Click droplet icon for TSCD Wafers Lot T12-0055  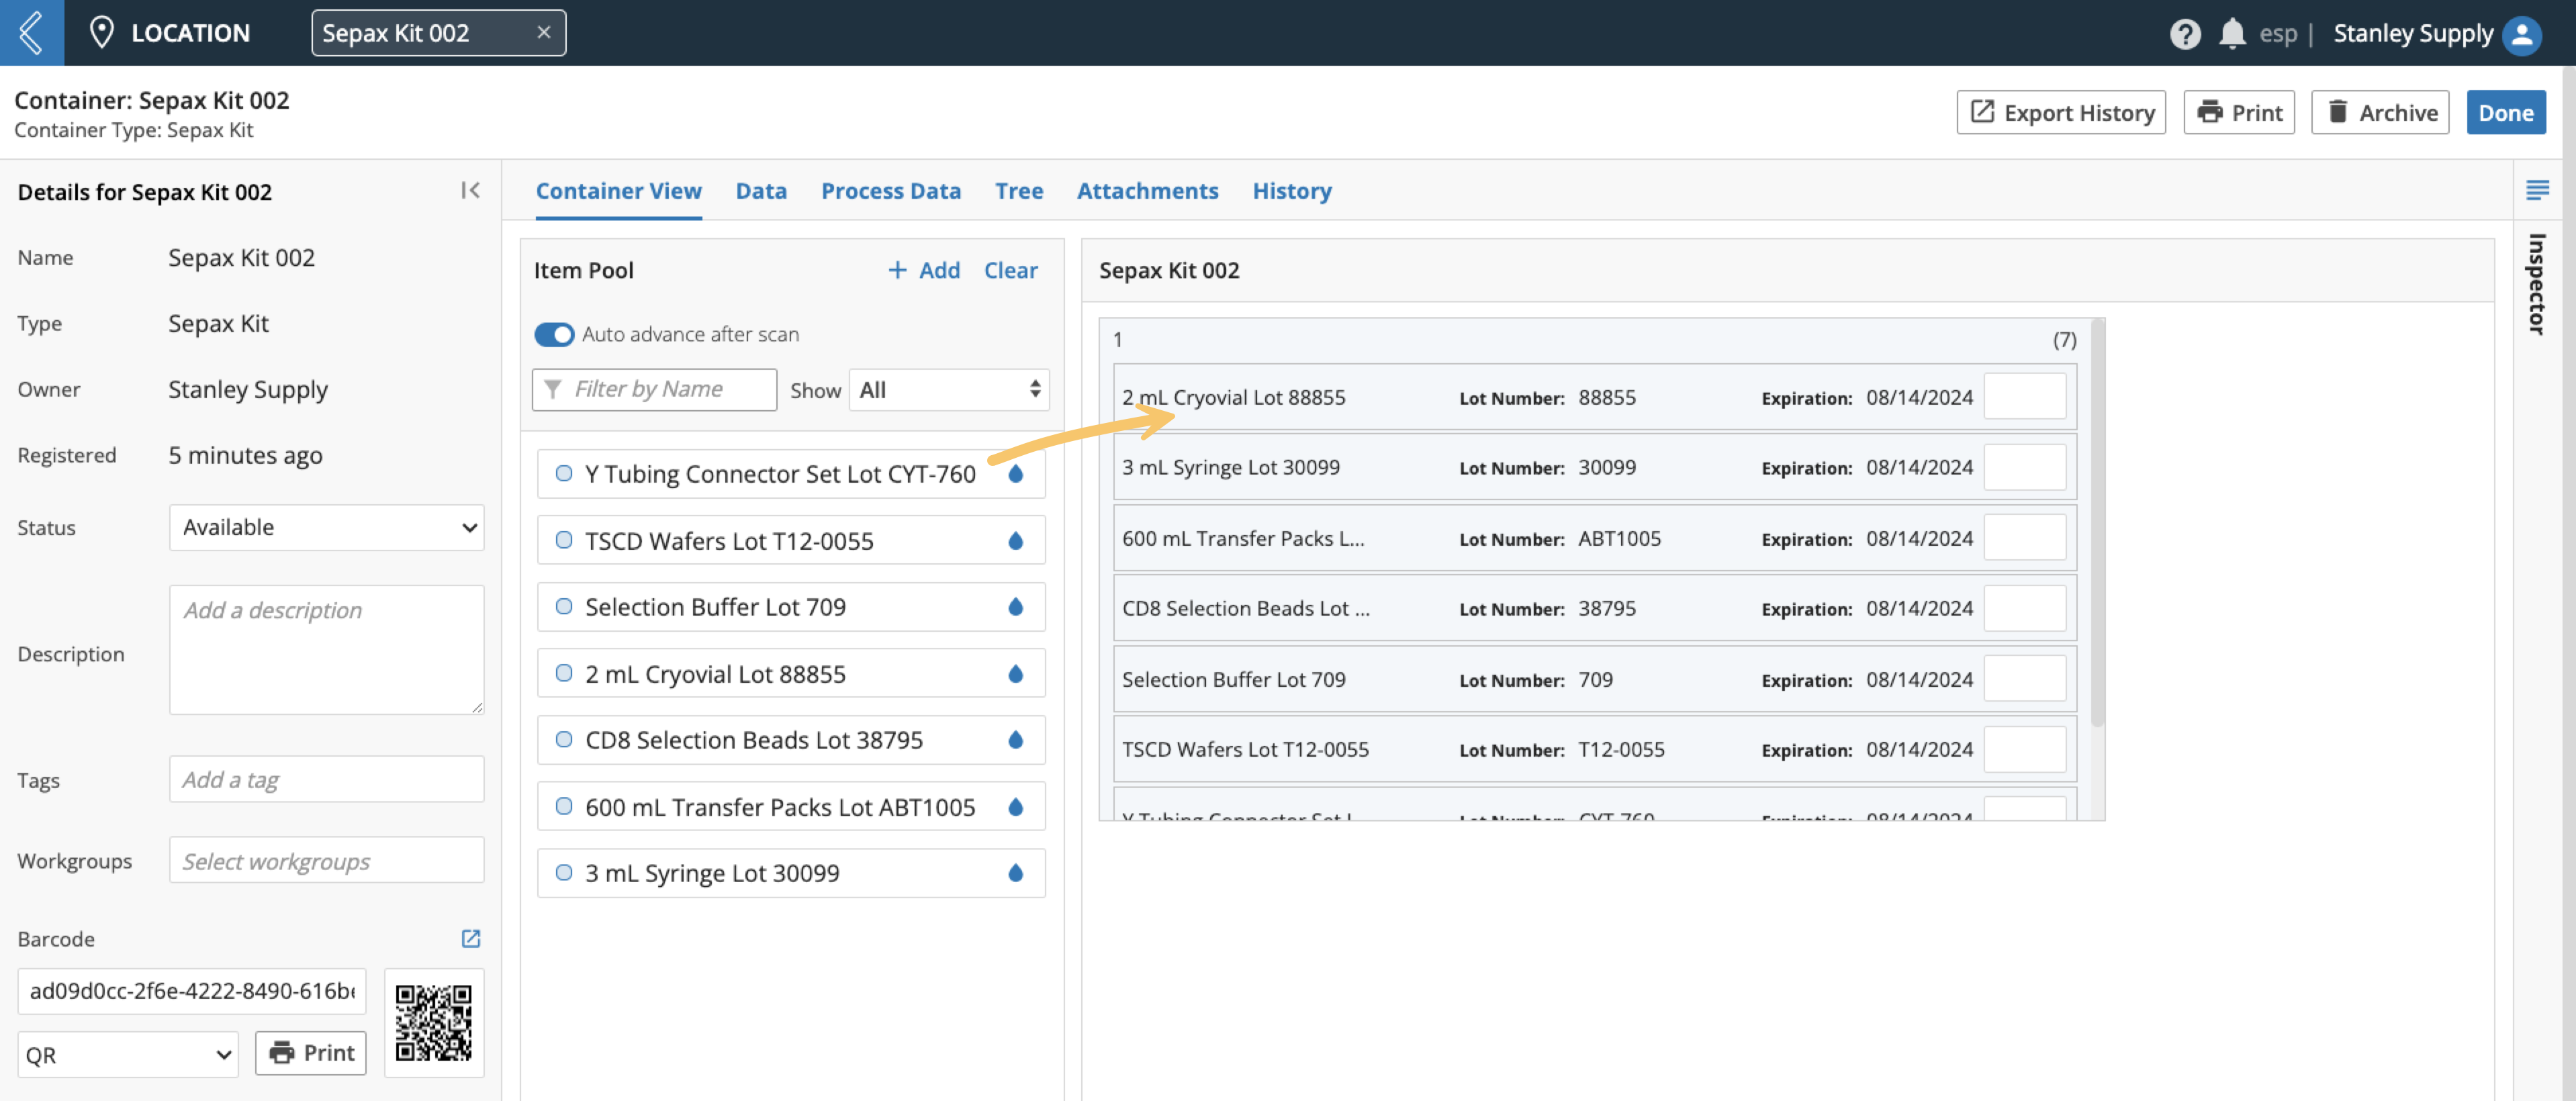pos(1015,541)
